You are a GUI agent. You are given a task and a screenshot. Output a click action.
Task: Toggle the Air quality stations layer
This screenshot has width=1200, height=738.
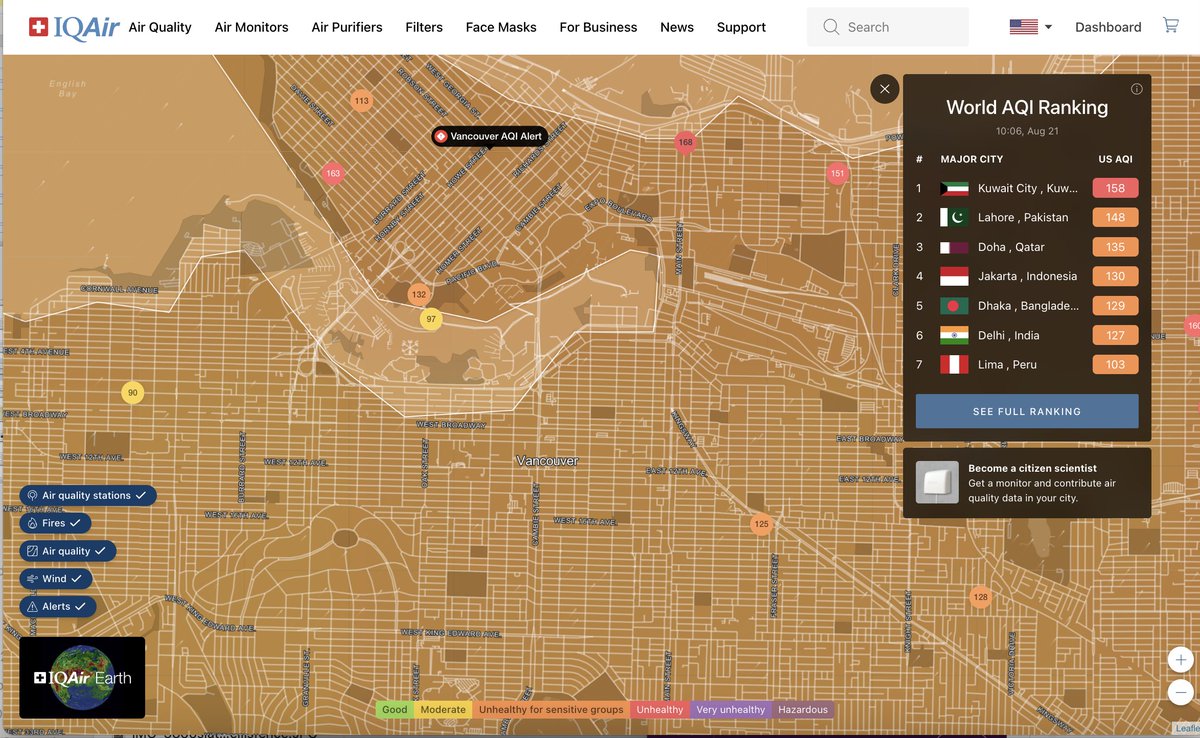point(88,495)
